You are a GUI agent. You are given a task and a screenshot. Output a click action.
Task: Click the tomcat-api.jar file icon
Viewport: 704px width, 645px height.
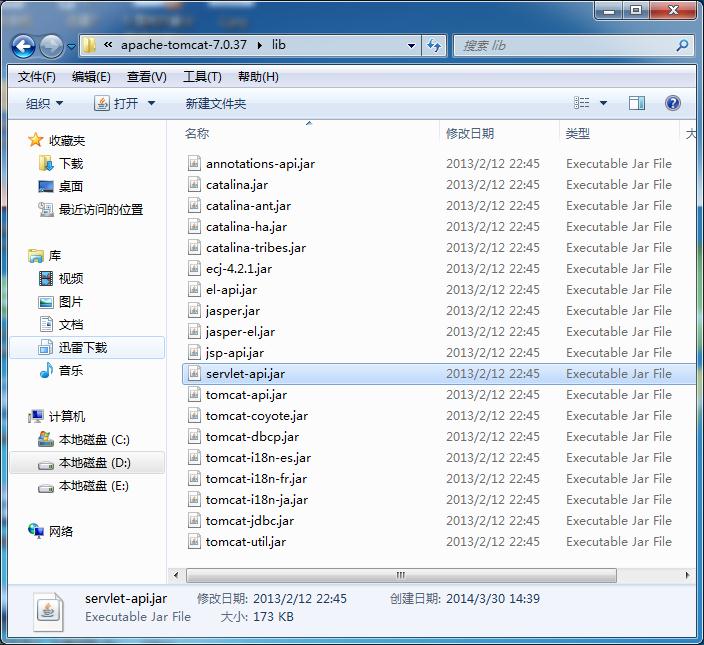pos(194,395)
